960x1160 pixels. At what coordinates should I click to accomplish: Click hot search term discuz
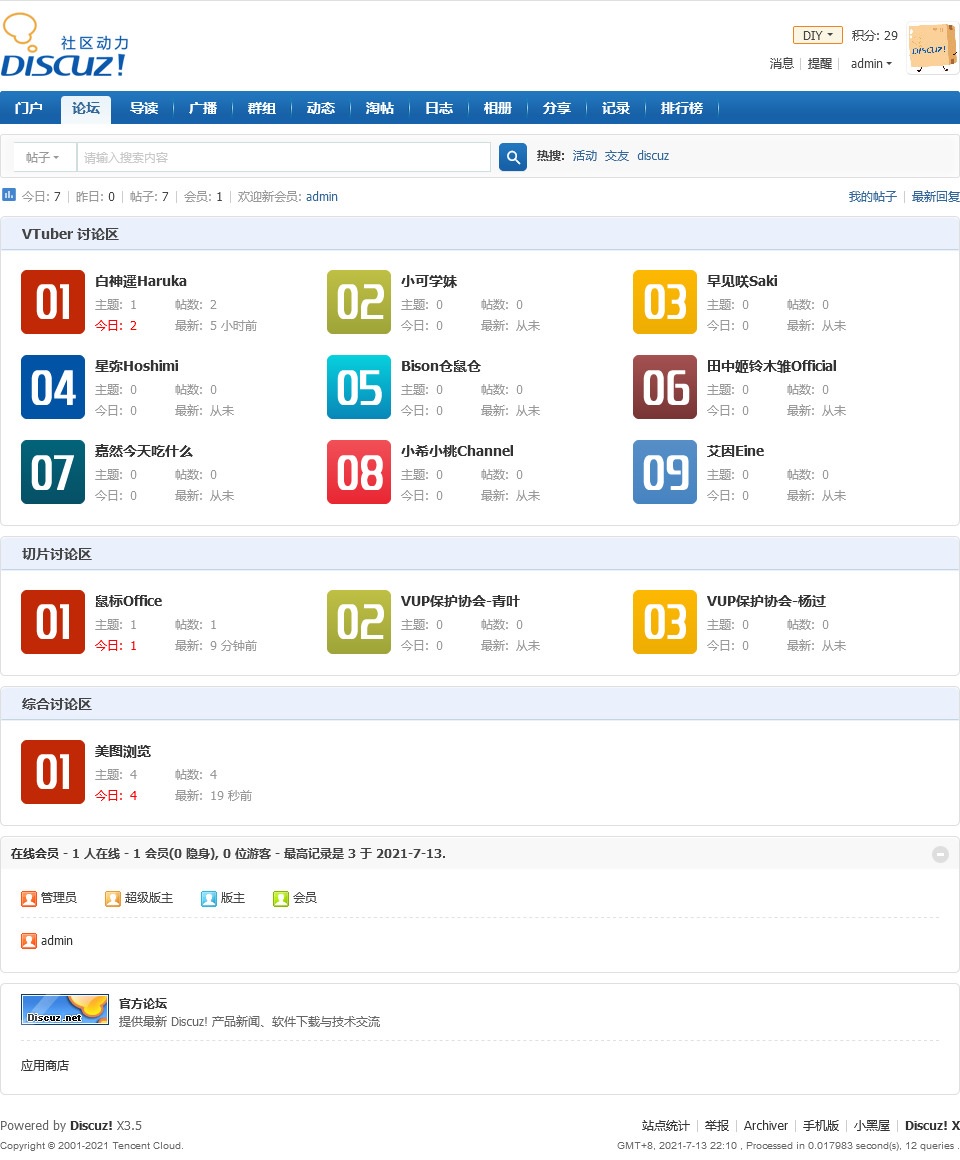653,156
